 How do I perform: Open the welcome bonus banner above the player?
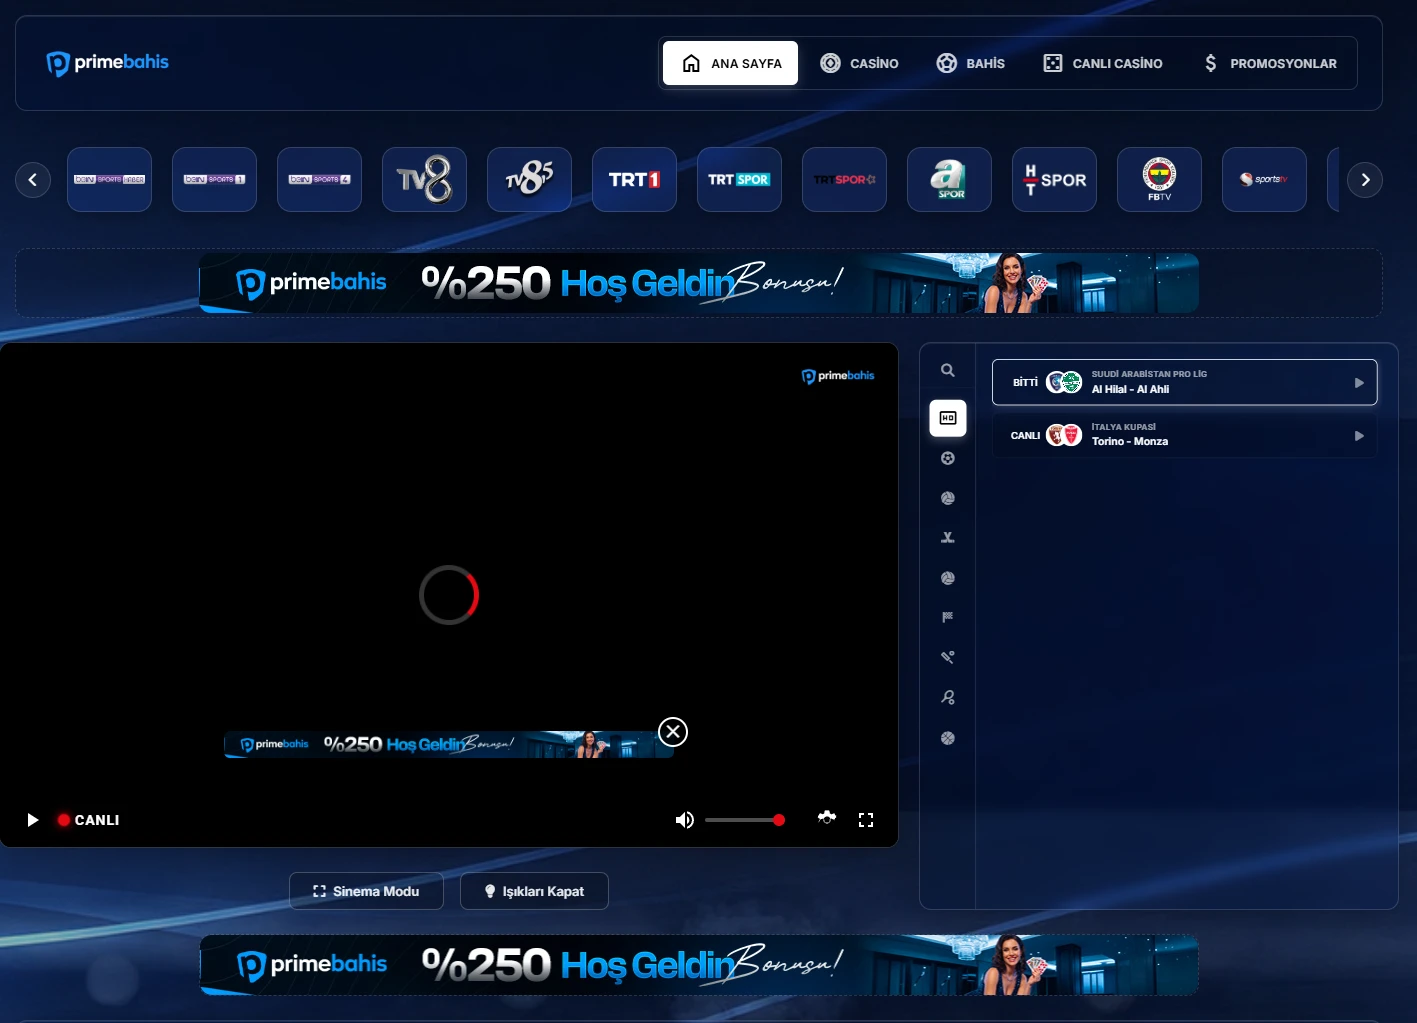(699, 283)
